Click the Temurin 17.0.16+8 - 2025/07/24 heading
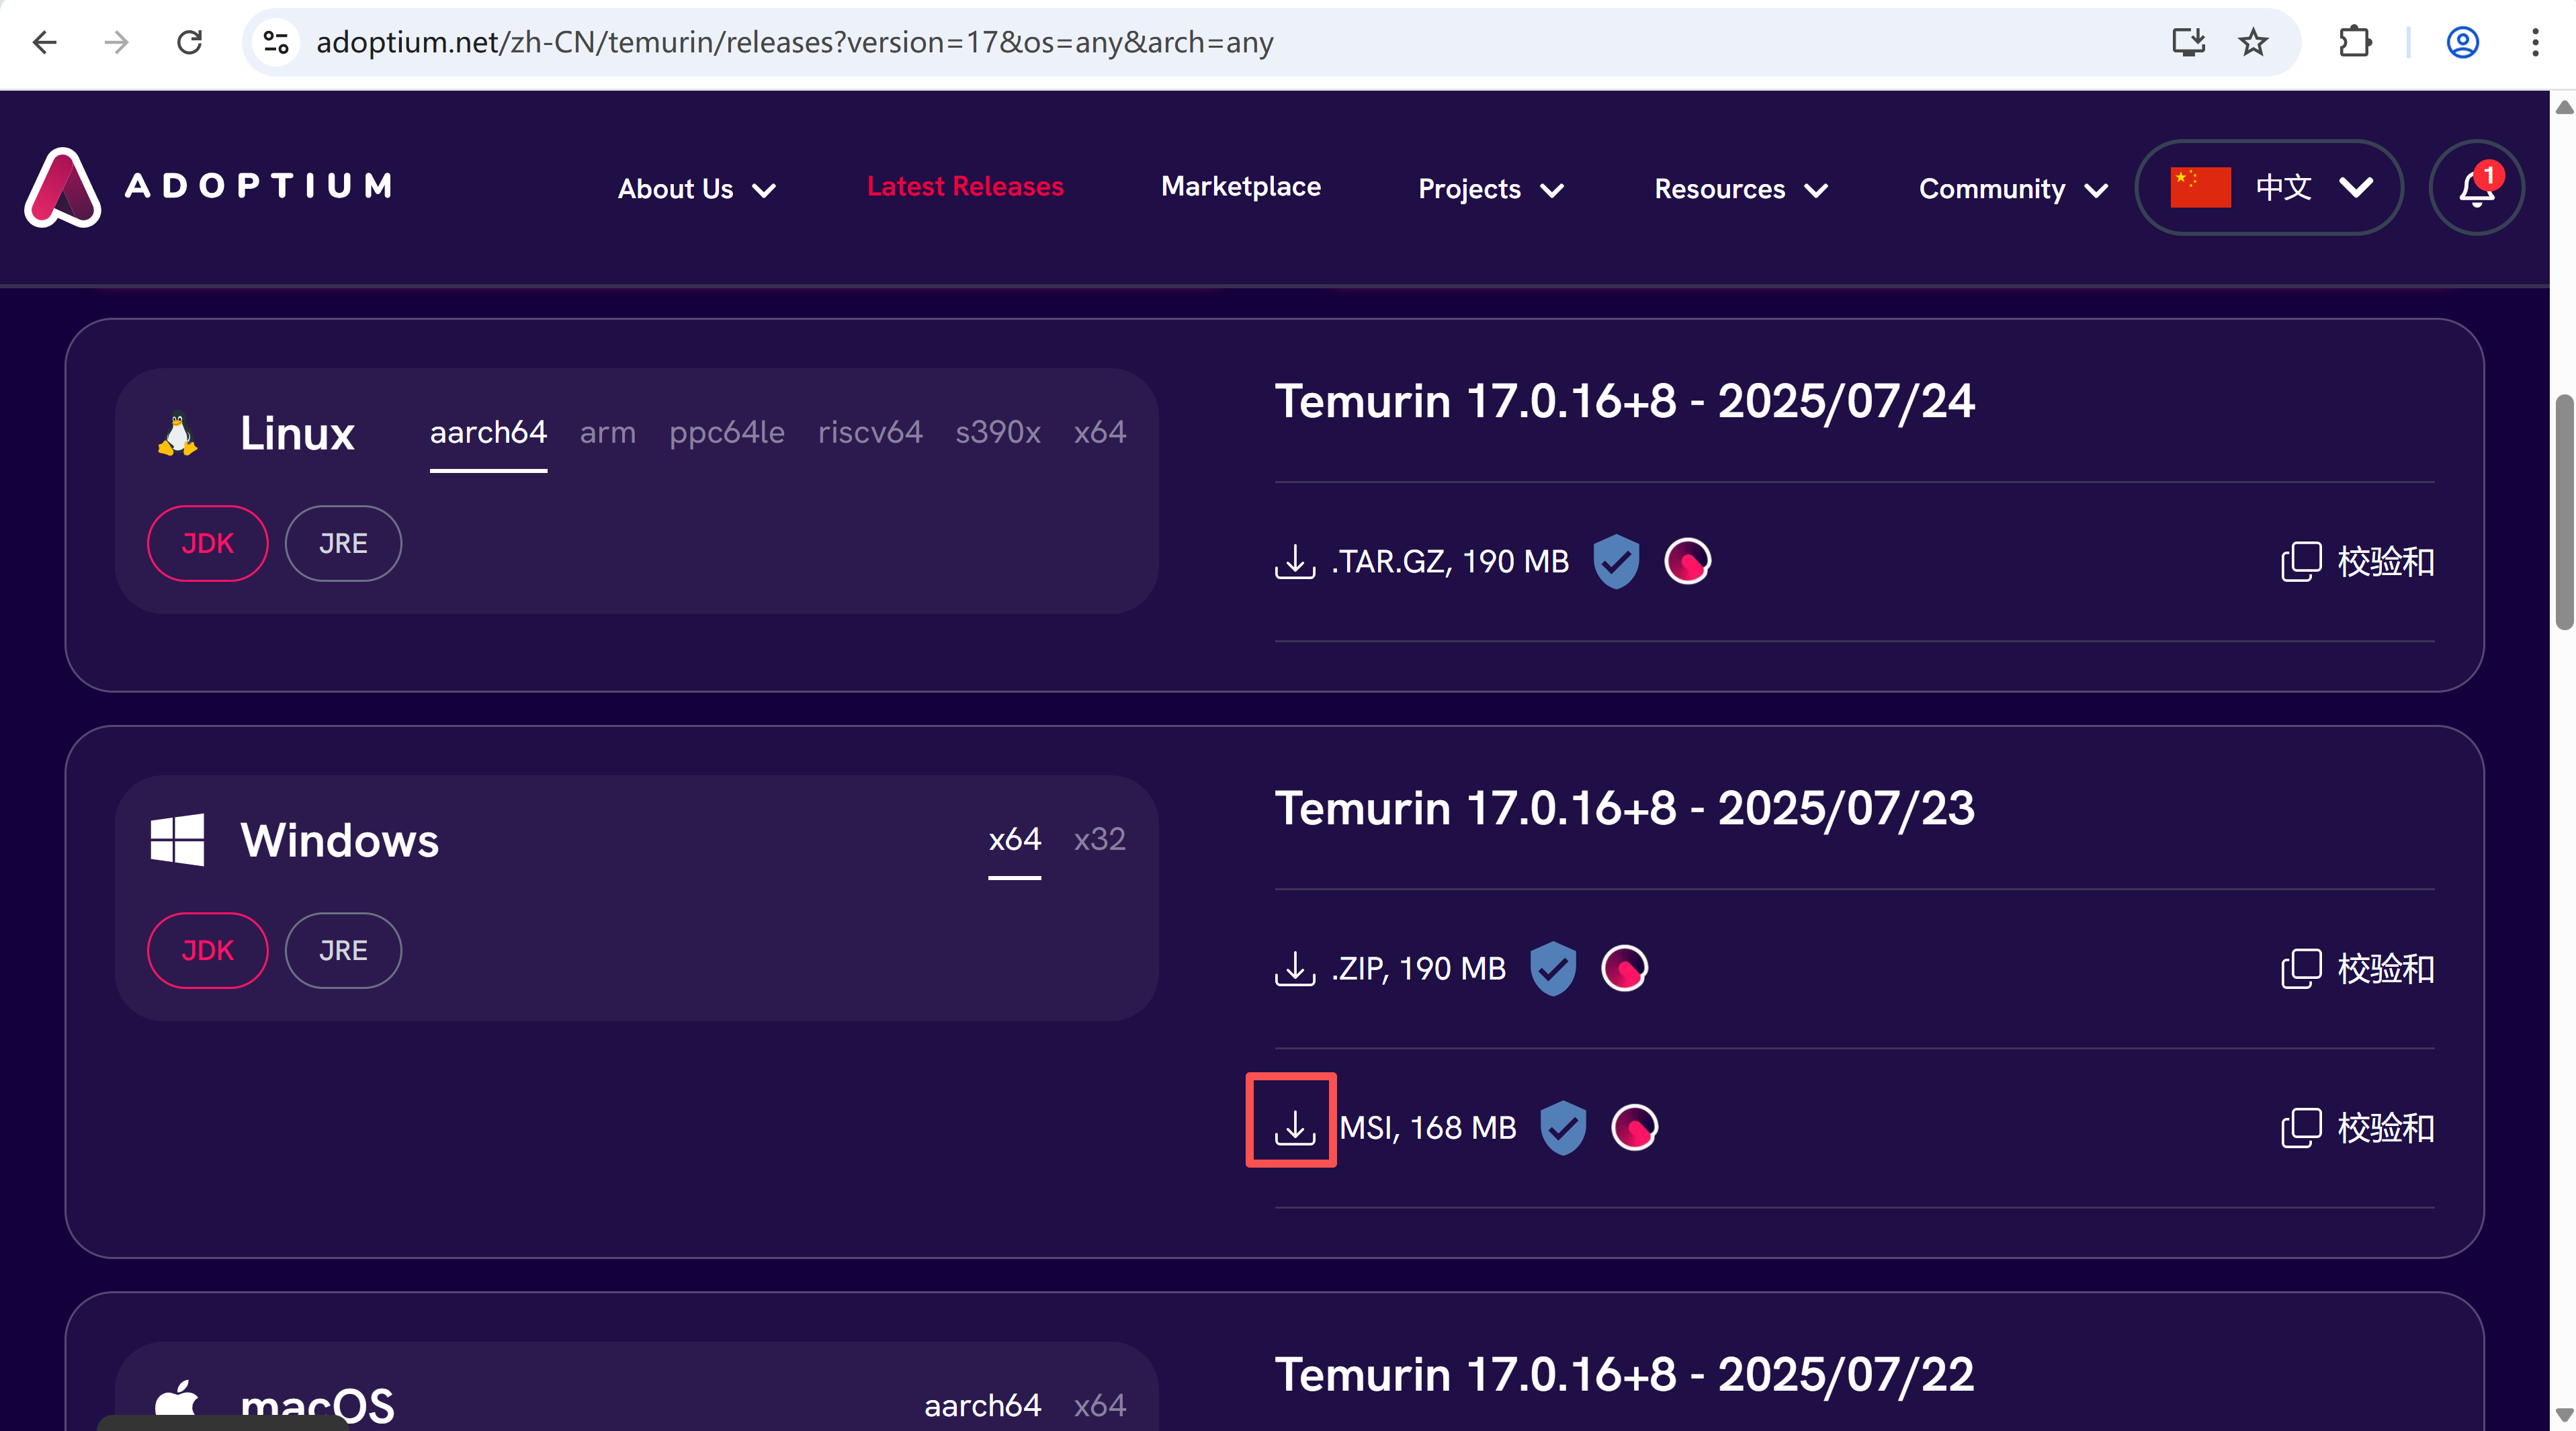Screen dimensions: 2576x1431 (x=1624, y=402)
